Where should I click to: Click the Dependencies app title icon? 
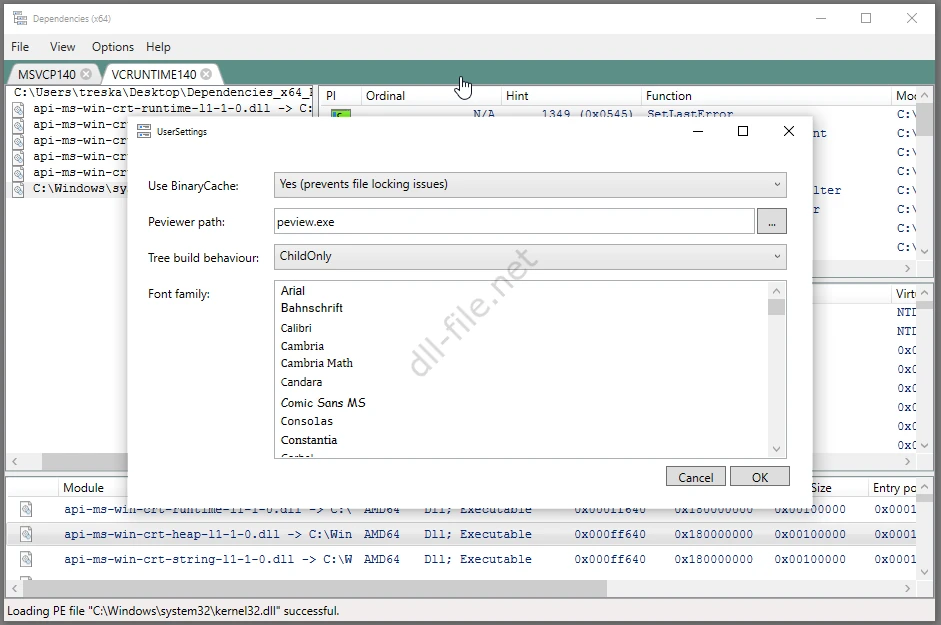click(20, 19)
